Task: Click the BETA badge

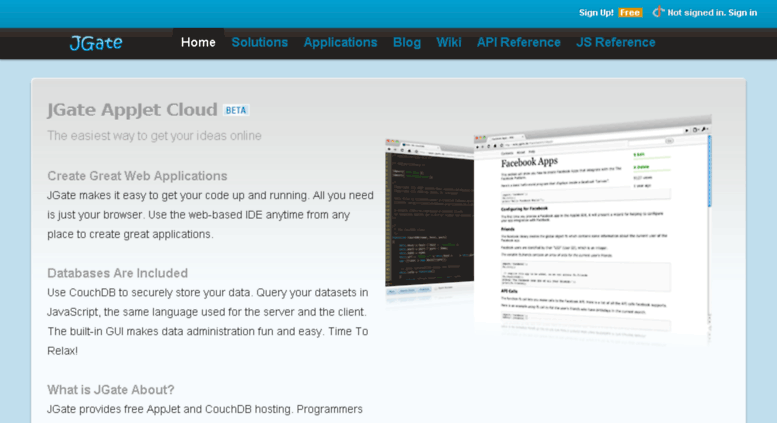Action: pyautogui.click(x=236, y=110)
